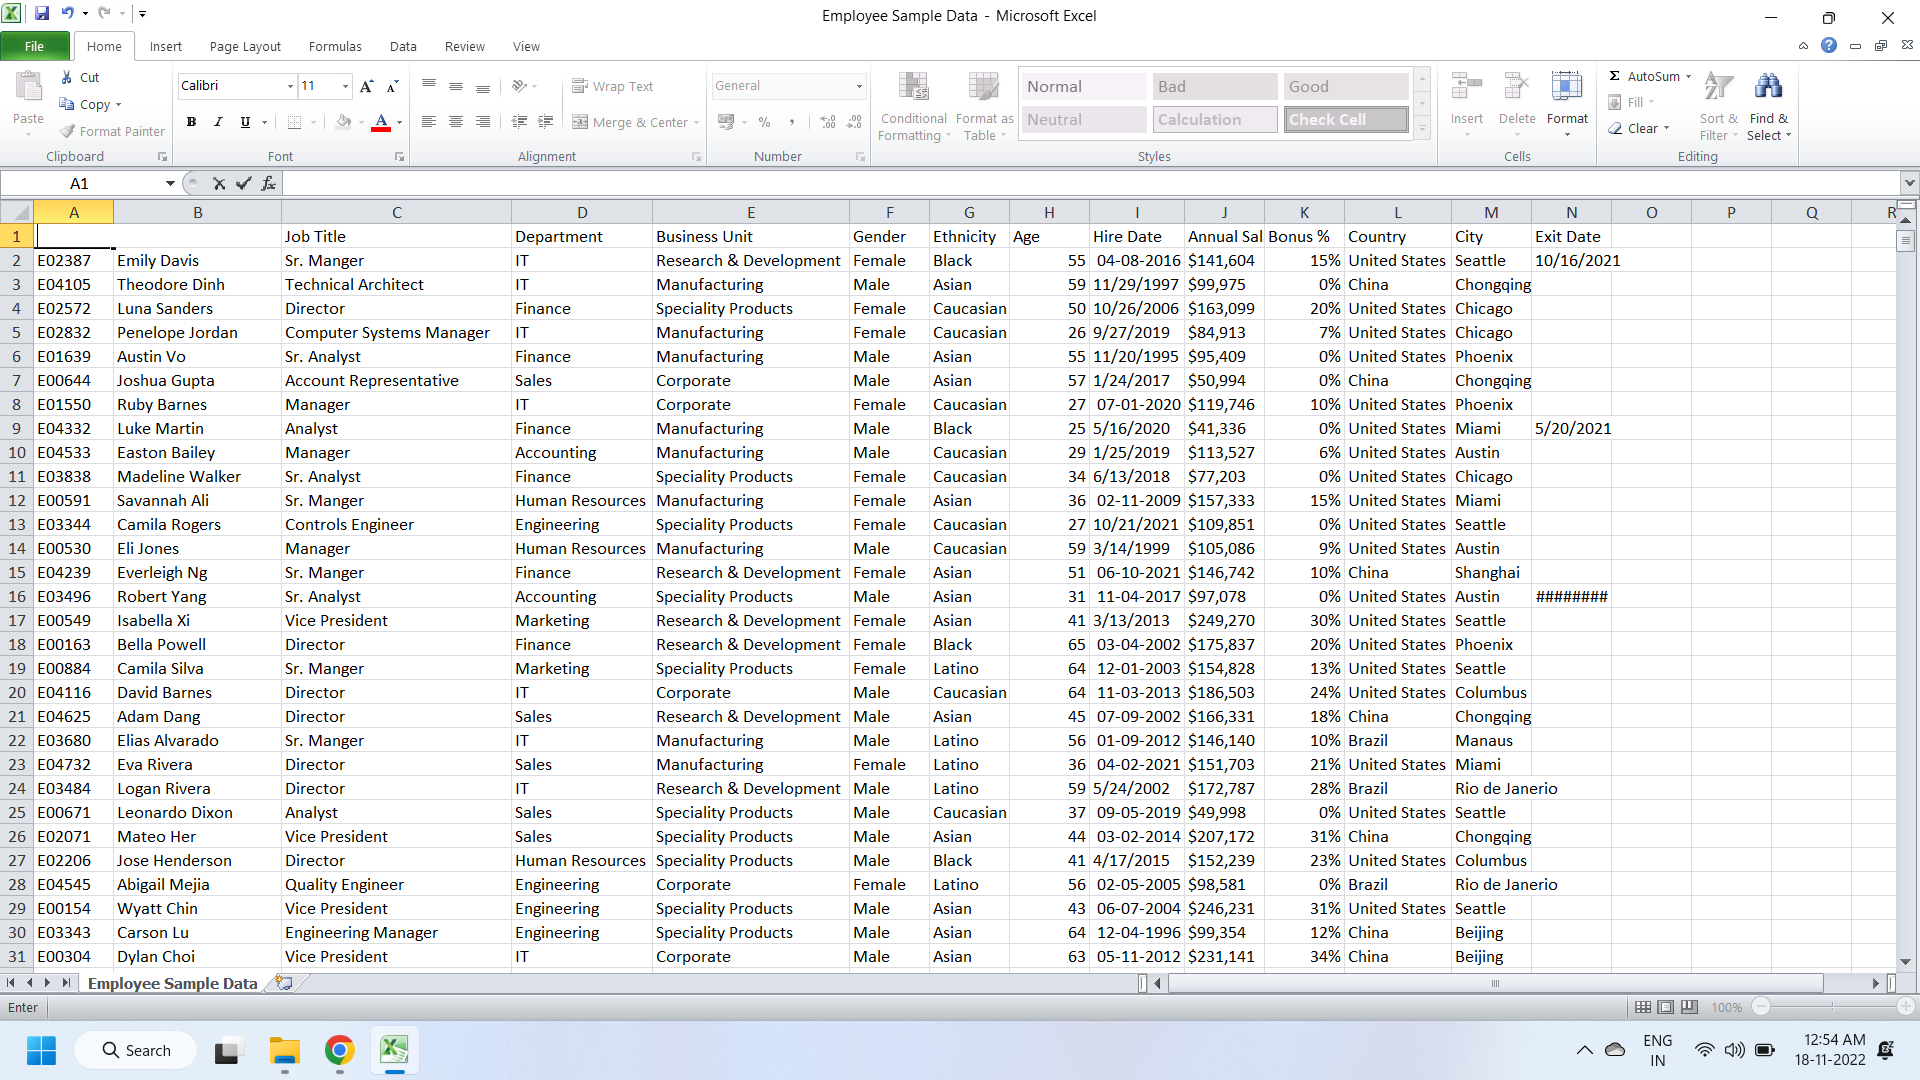Open Conditional Formatting options

point(914,105)
